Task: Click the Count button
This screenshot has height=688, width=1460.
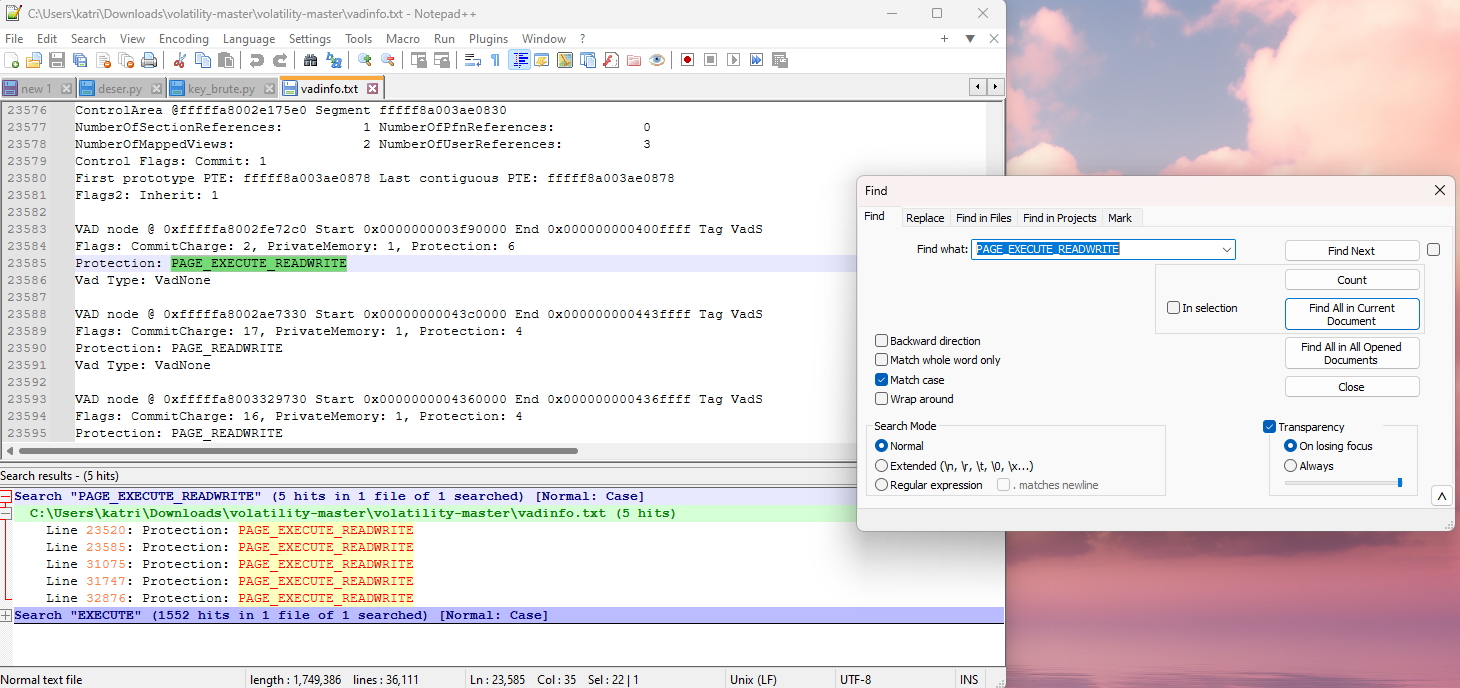Action: pos(1352,279)
